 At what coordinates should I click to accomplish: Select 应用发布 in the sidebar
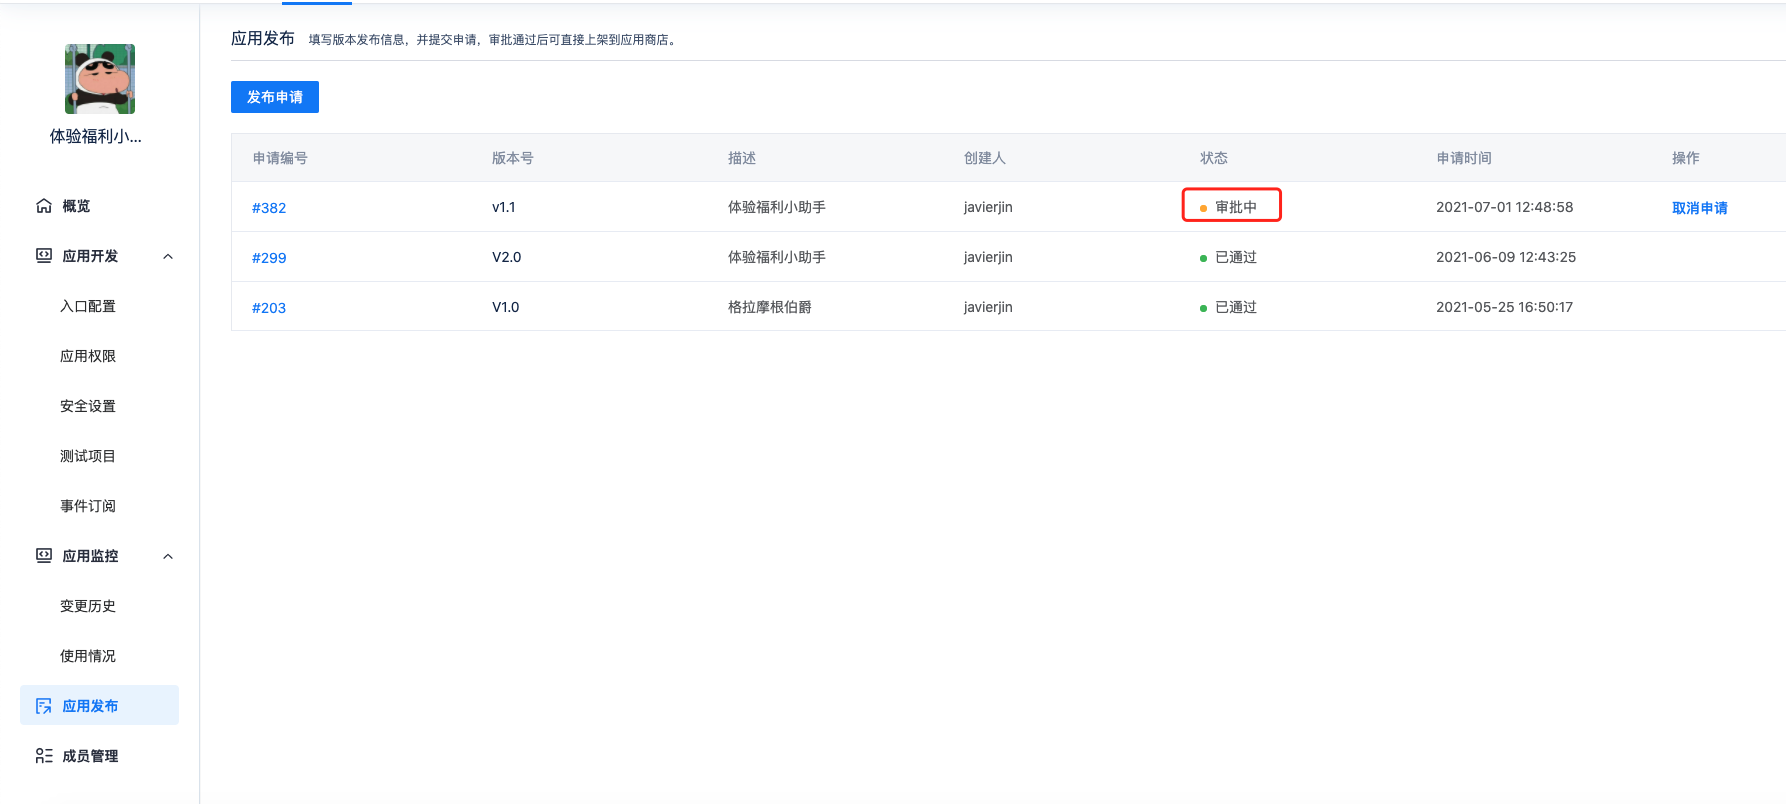(99, 705)
